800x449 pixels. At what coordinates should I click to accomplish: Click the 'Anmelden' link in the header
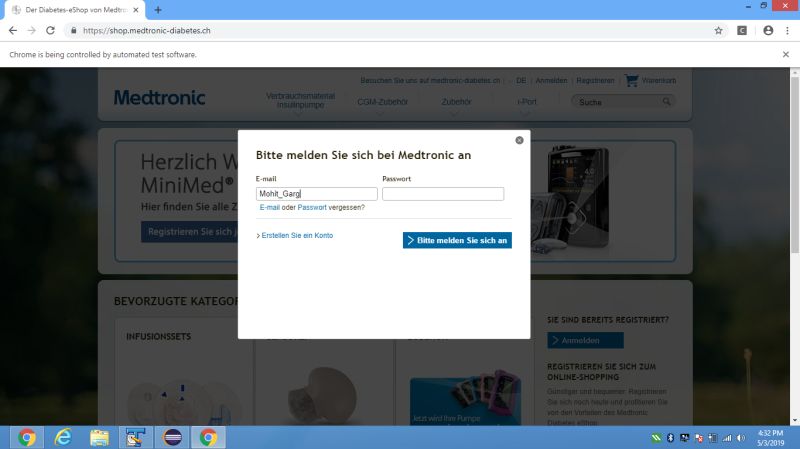pos(551,81)
